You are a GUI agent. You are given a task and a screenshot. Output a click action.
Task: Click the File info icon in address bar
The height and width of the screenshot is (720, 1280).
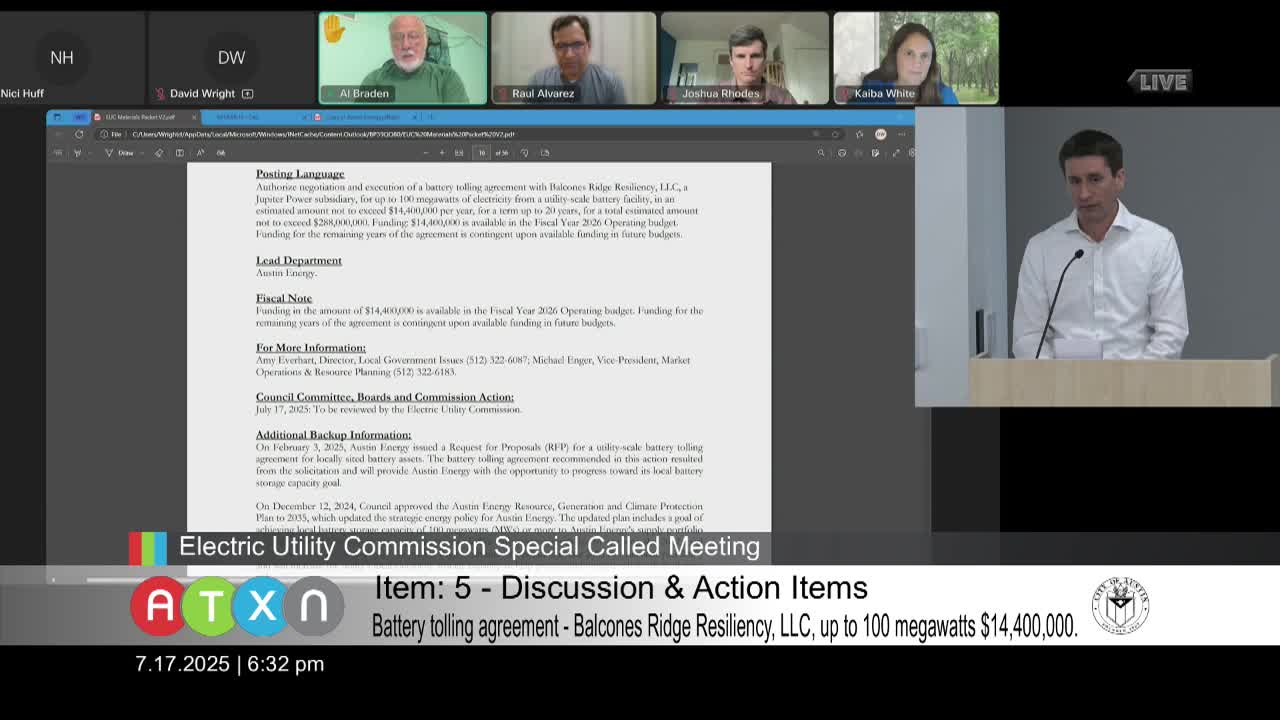coord(104,134)
